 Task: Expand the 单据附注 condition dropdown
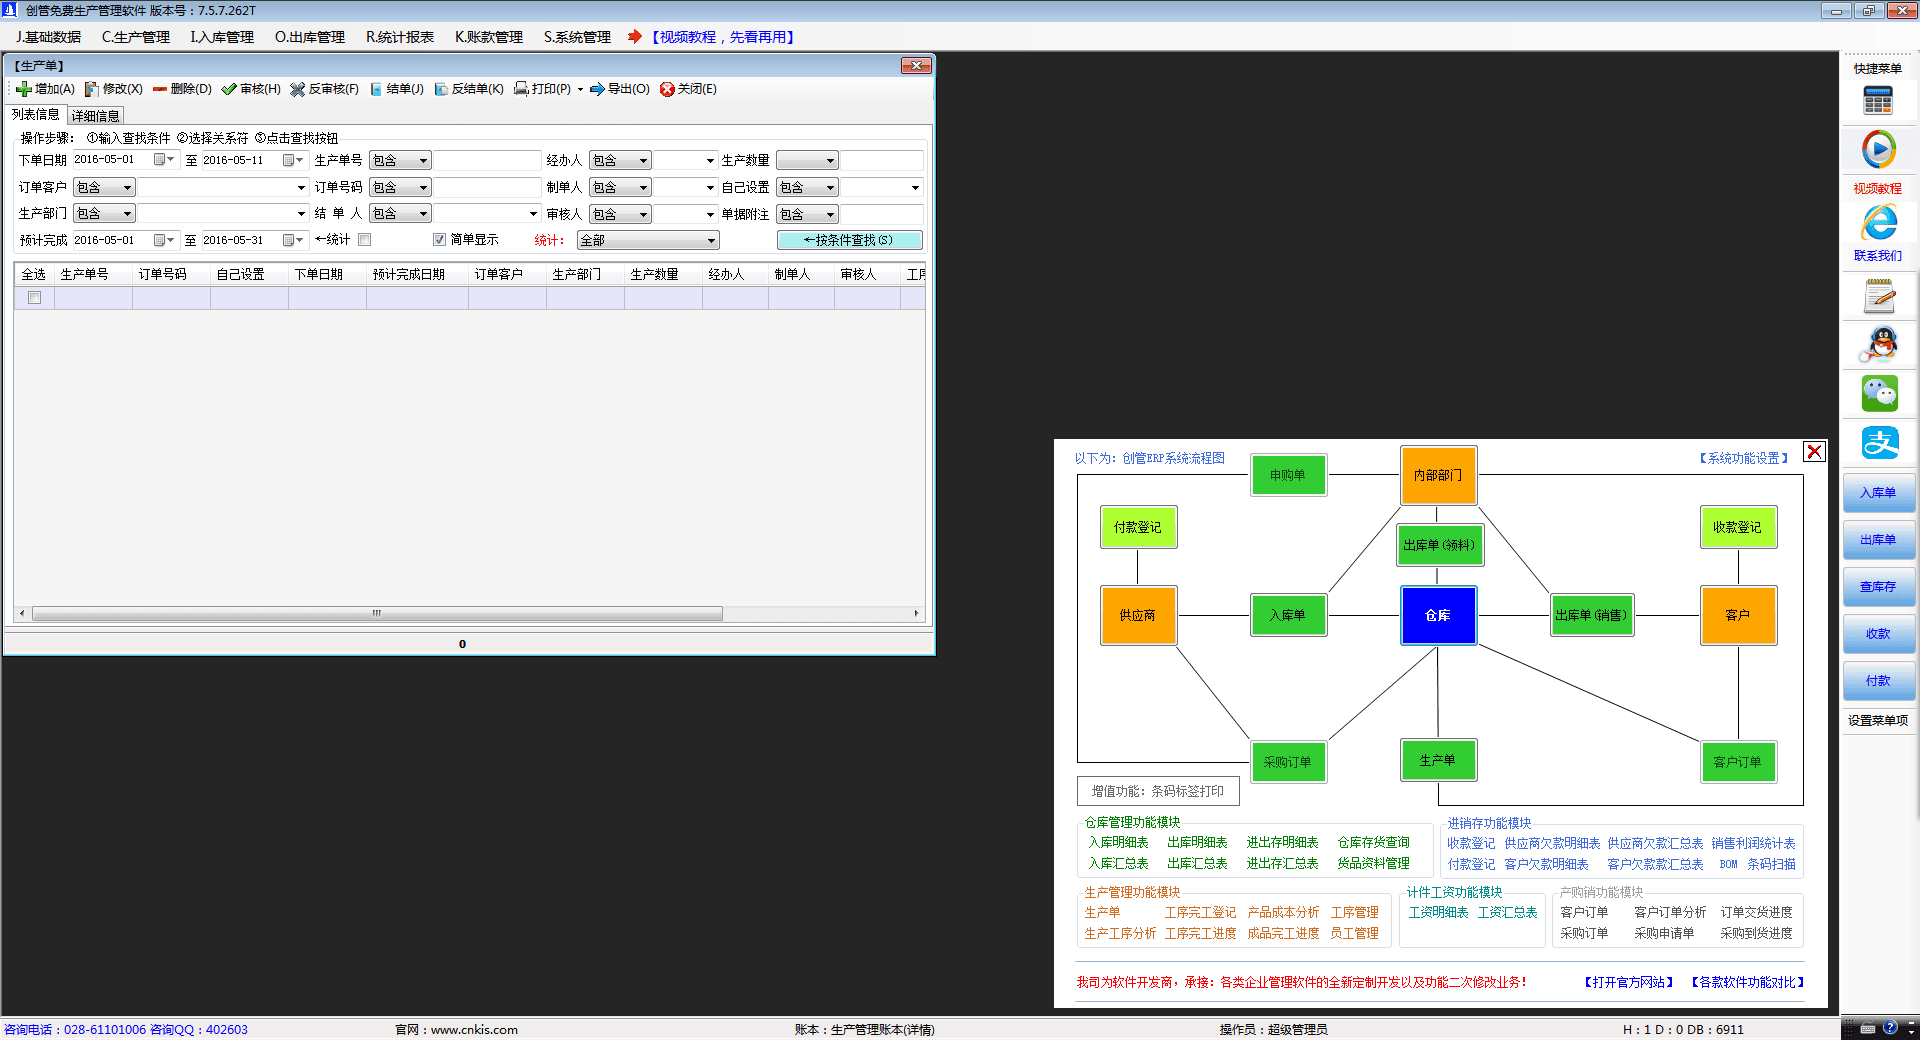807,215
